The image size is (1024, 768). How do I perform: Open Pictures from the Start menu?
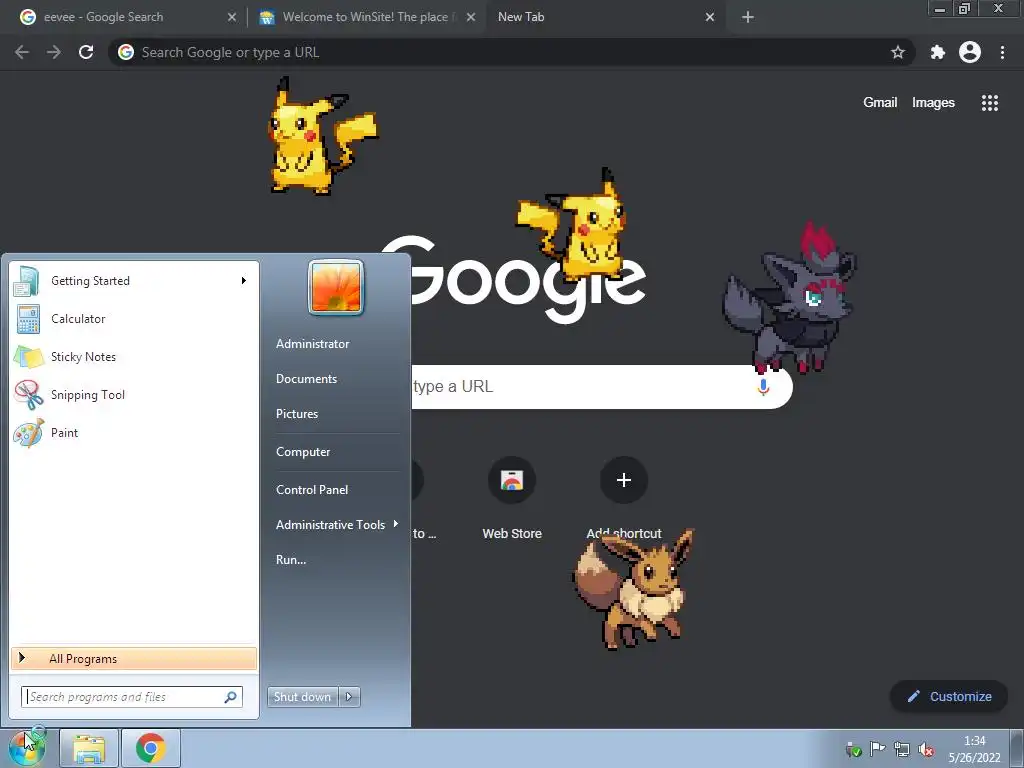(x=297, y=414)
